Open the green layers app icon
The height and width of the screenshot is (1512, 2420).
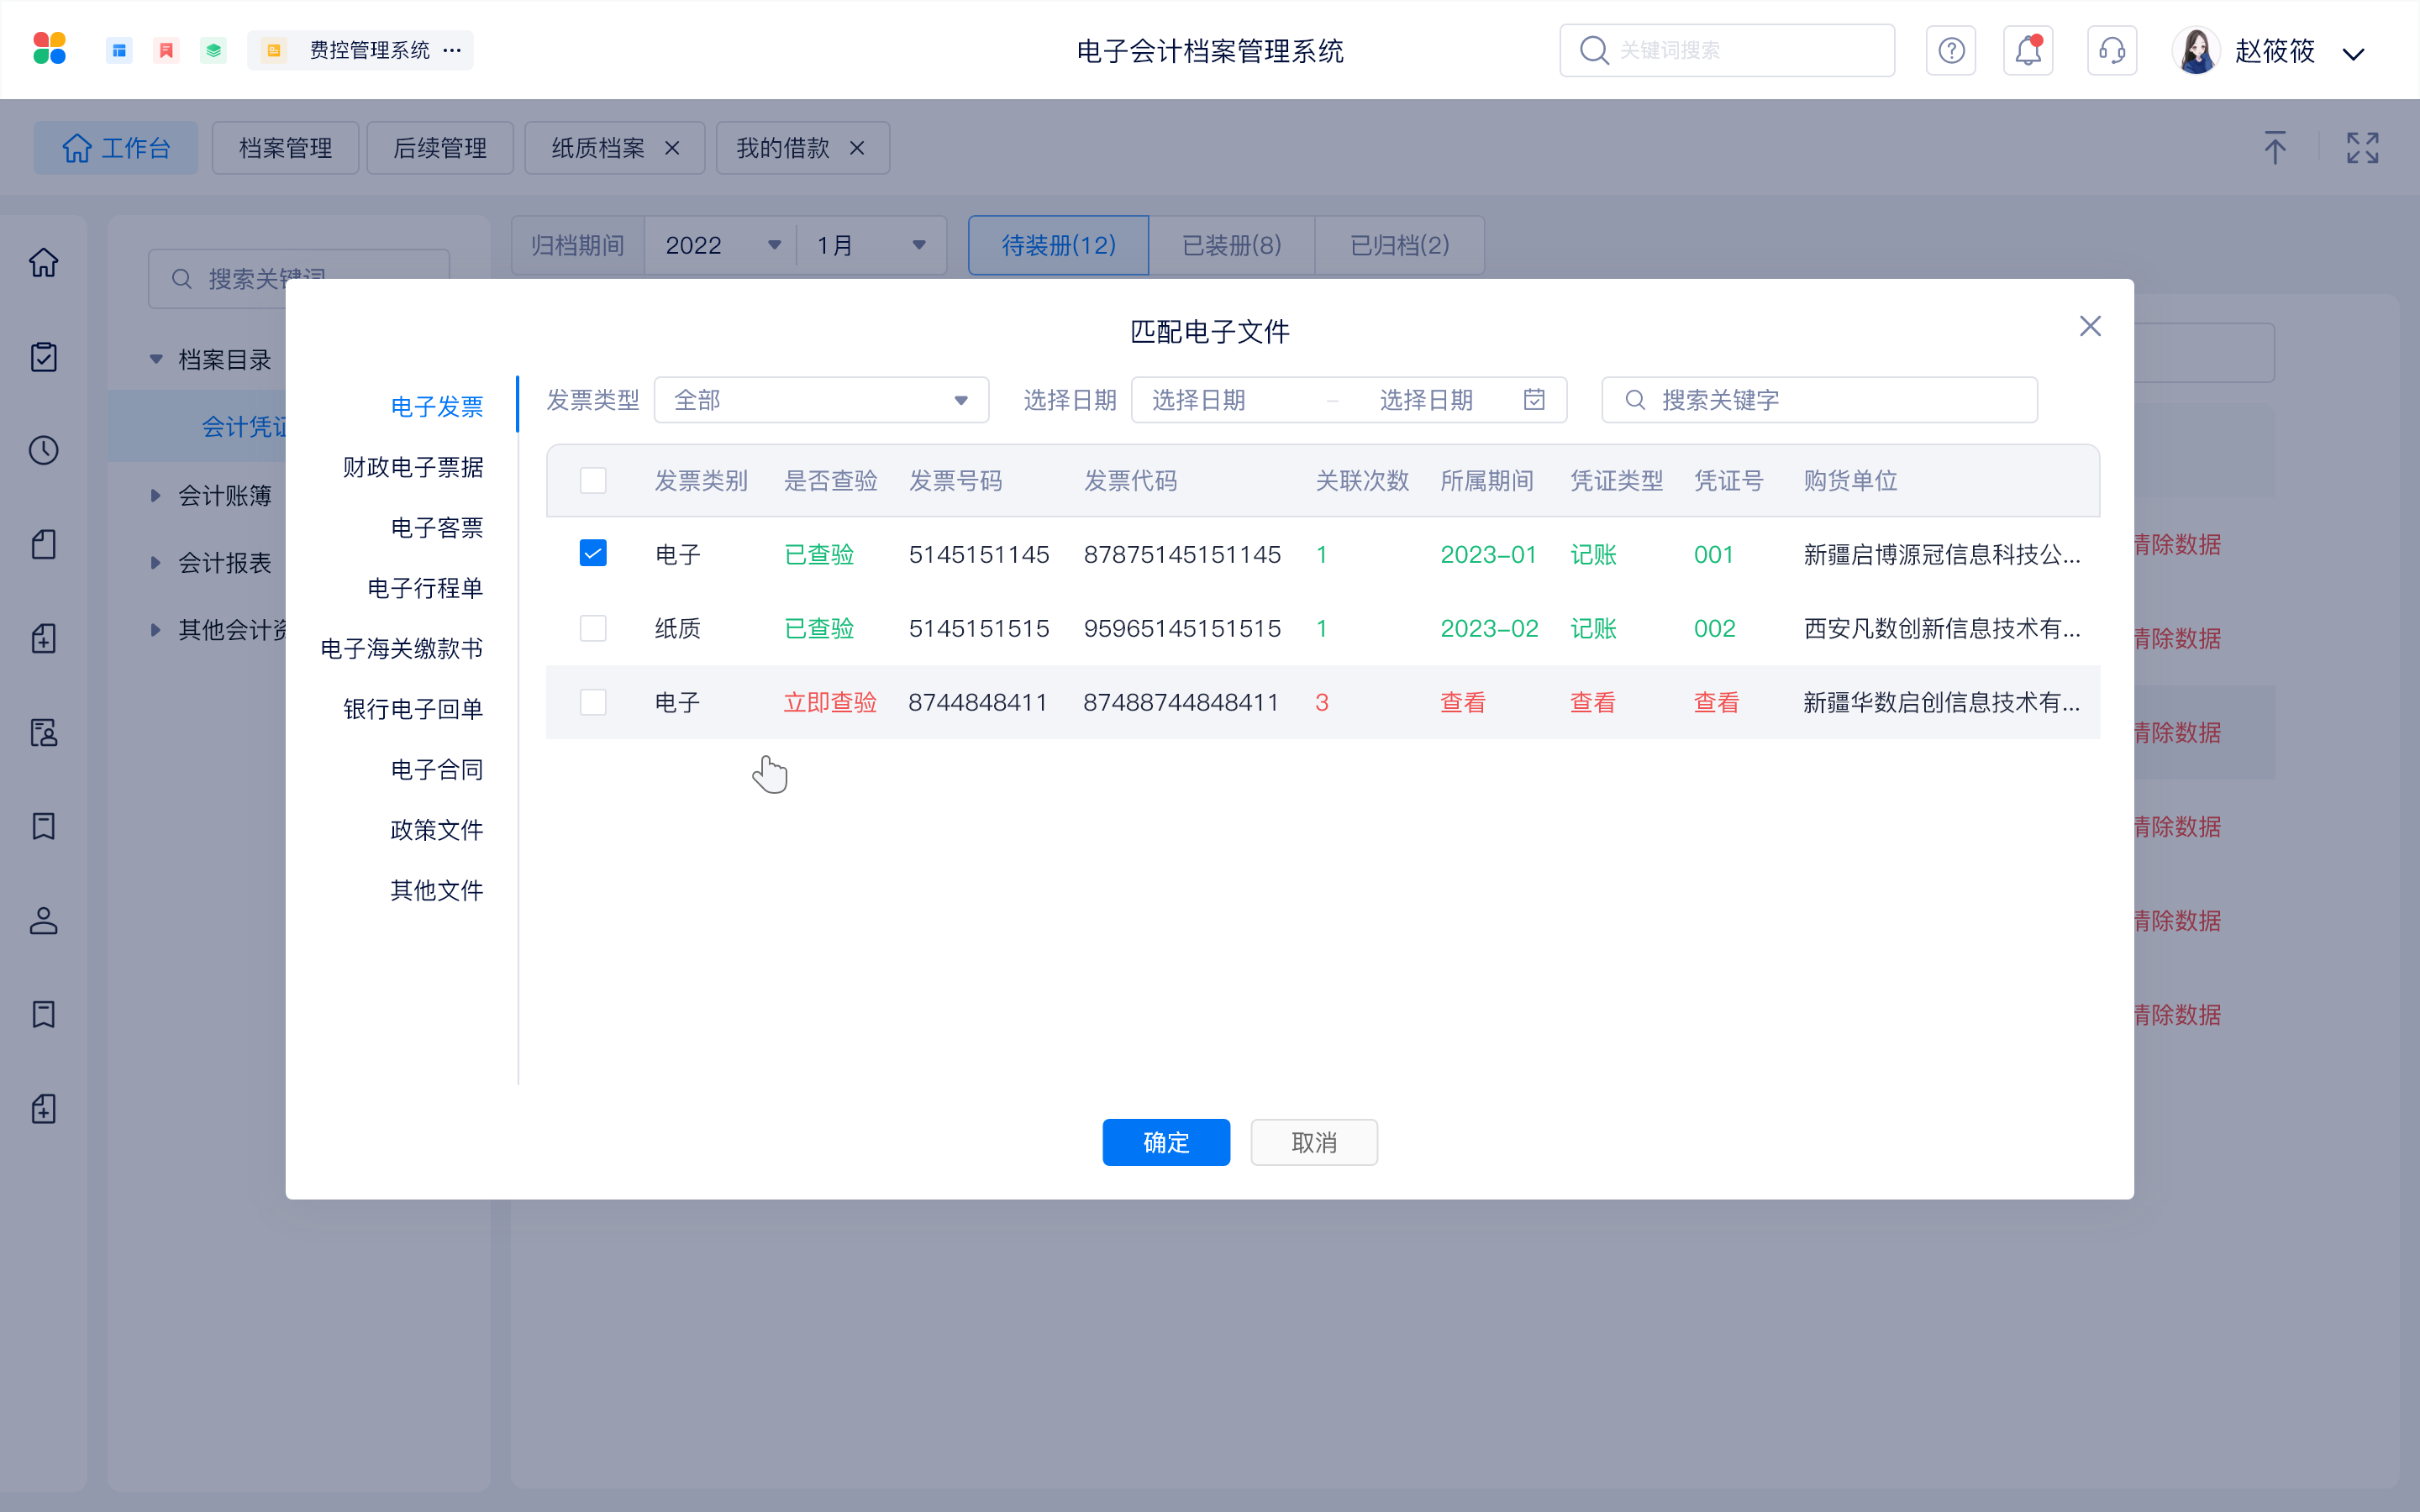(213, 50)
